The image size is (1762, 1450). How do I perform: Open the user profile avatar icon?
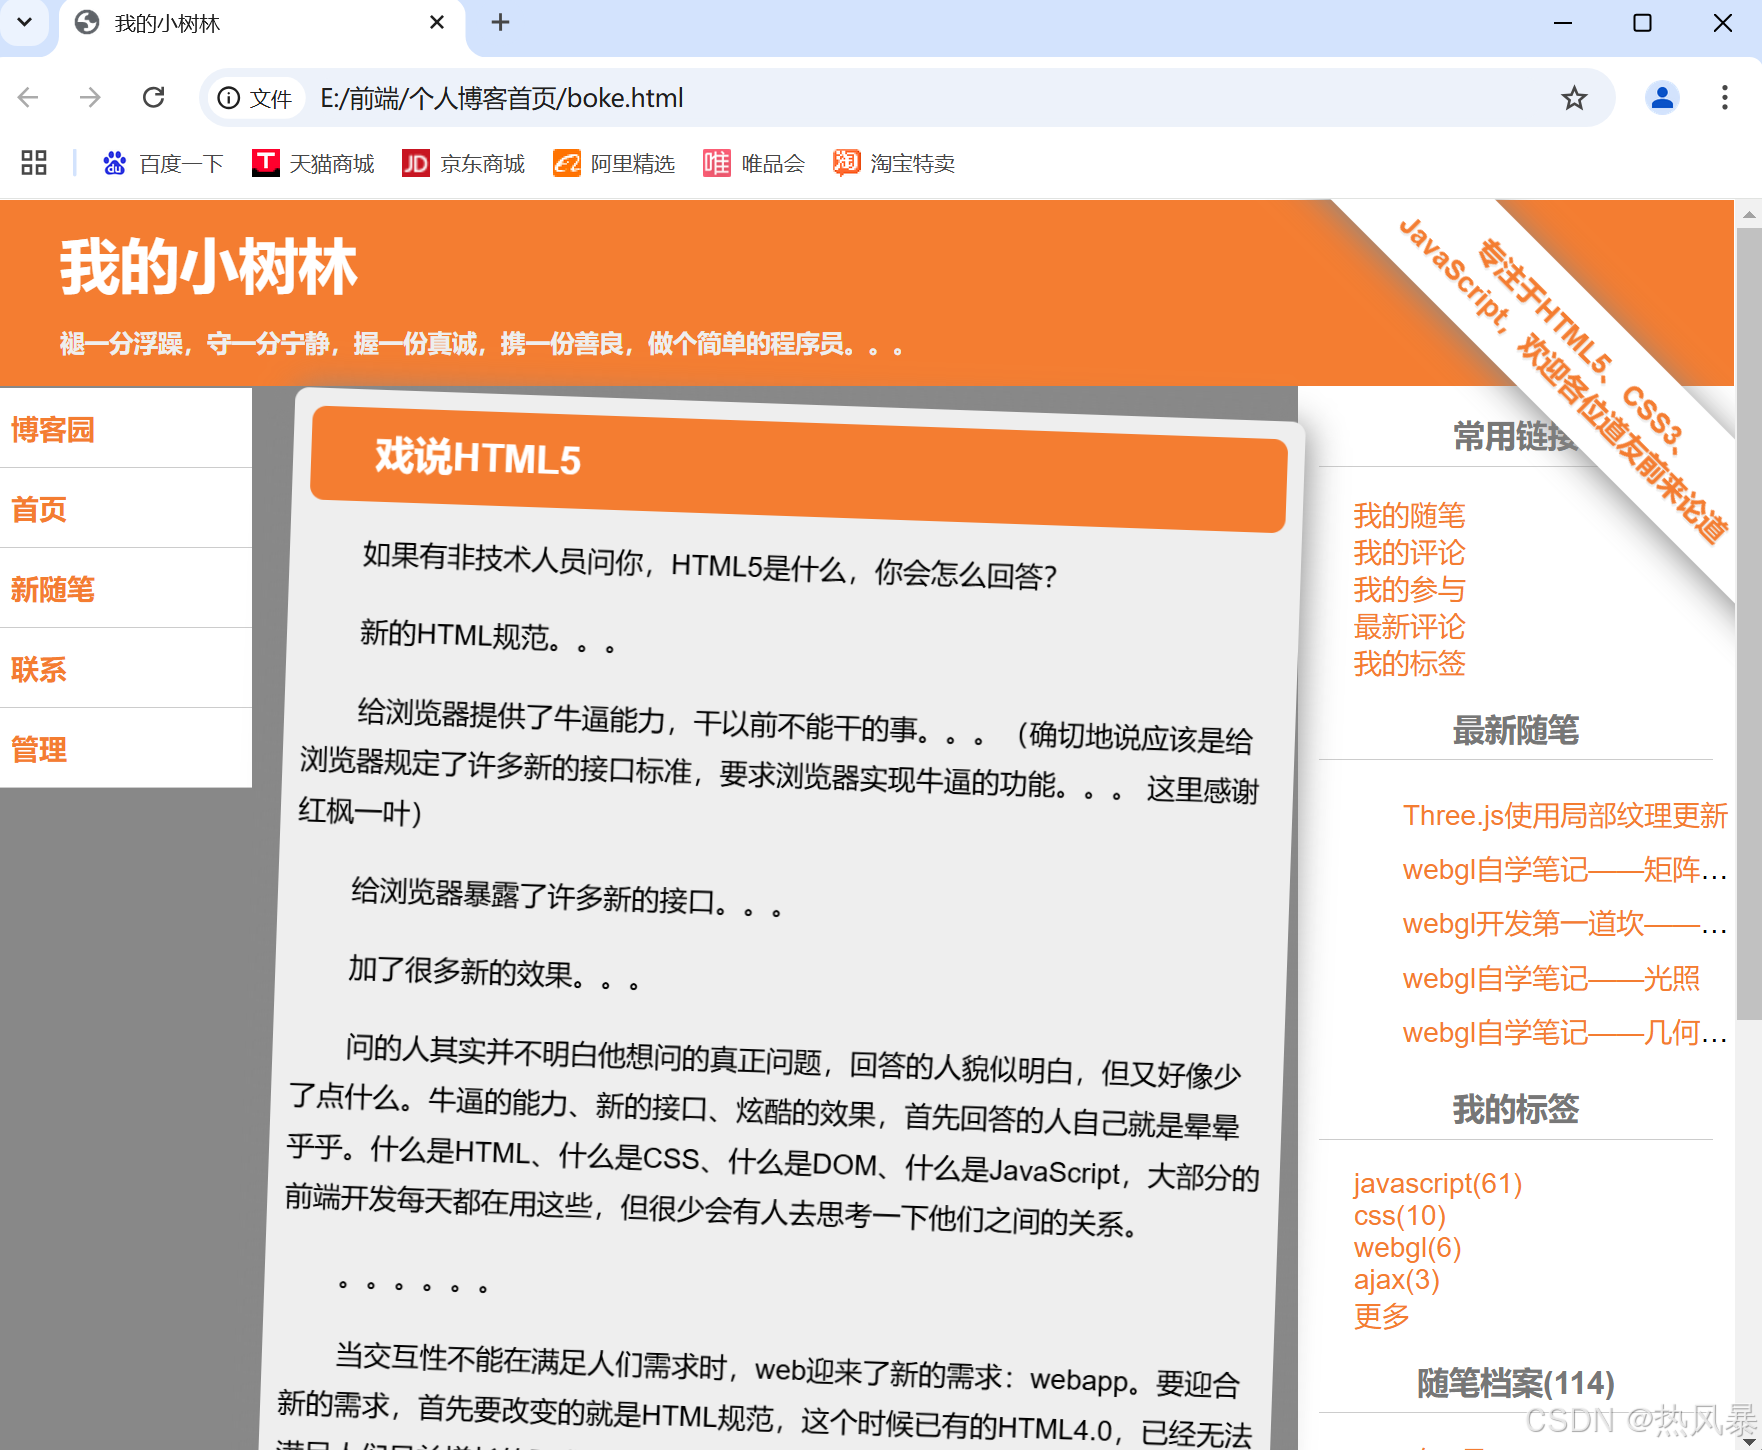pos(1662,97)
